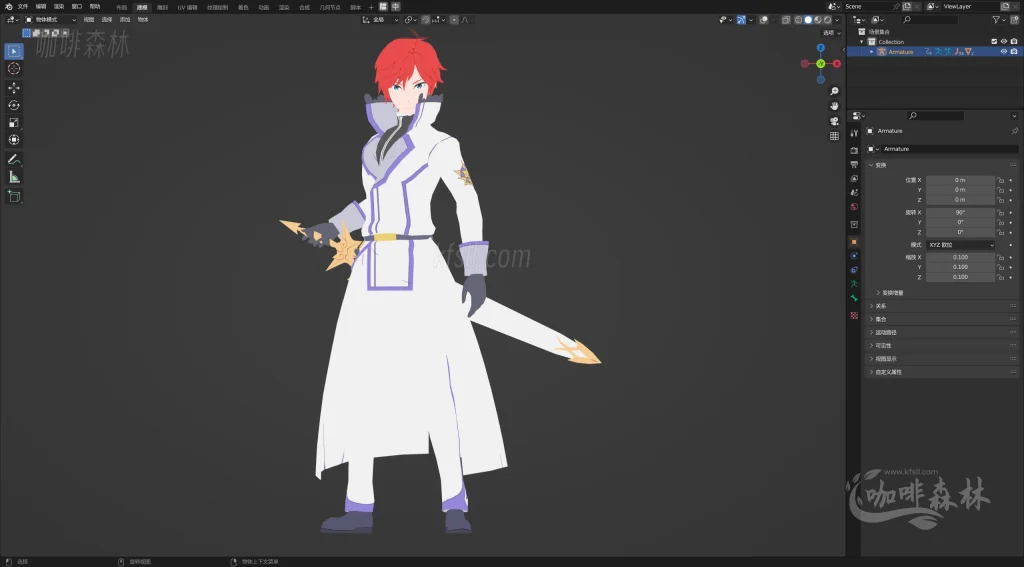This screenshot has height=567, width=1024.
Task: Select the Measure tool
Action: point(14,177)
